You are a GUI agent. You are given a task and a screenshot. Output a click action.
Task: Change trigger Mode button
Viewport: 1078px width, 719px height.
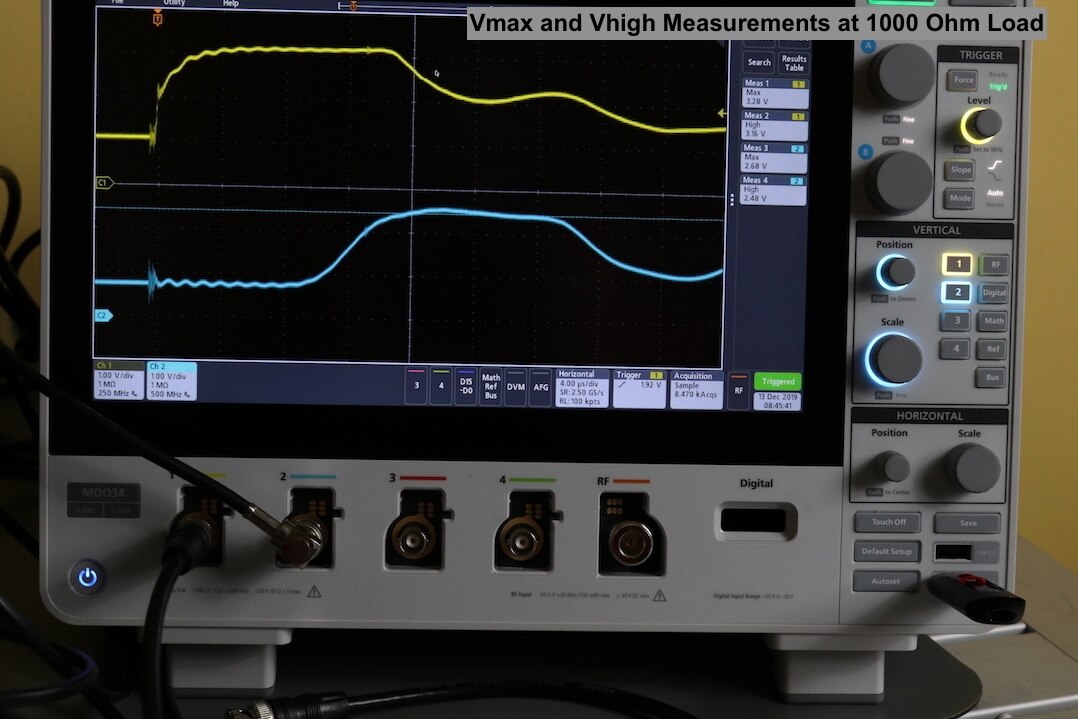(x=959, y=199)
